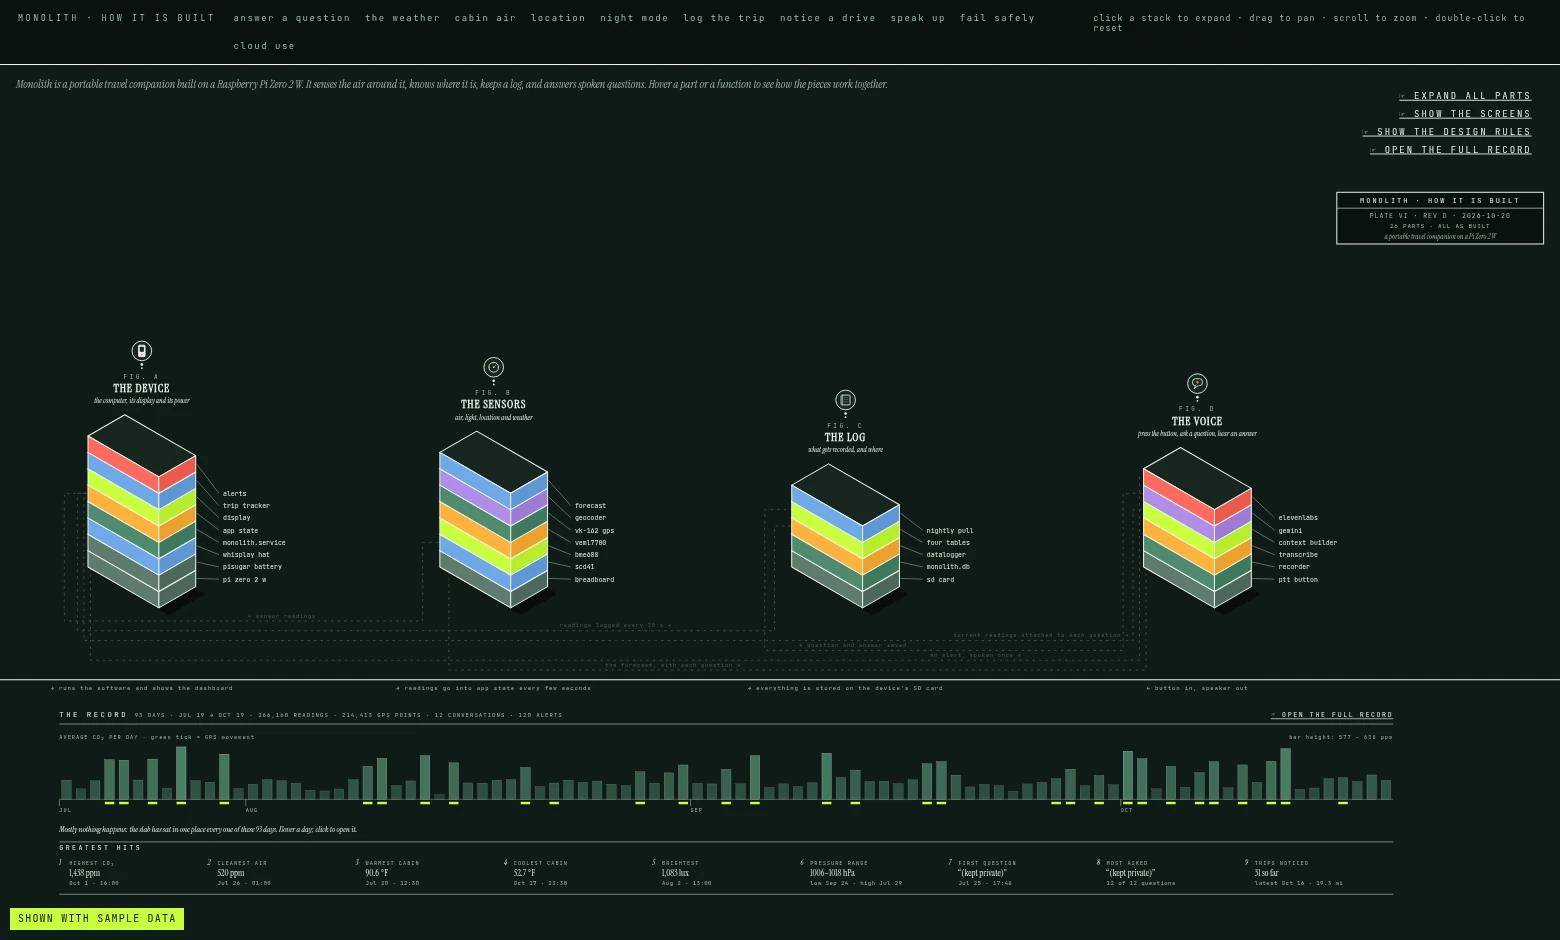Click the 'Shown with sample data' badge

pos(97,918)
